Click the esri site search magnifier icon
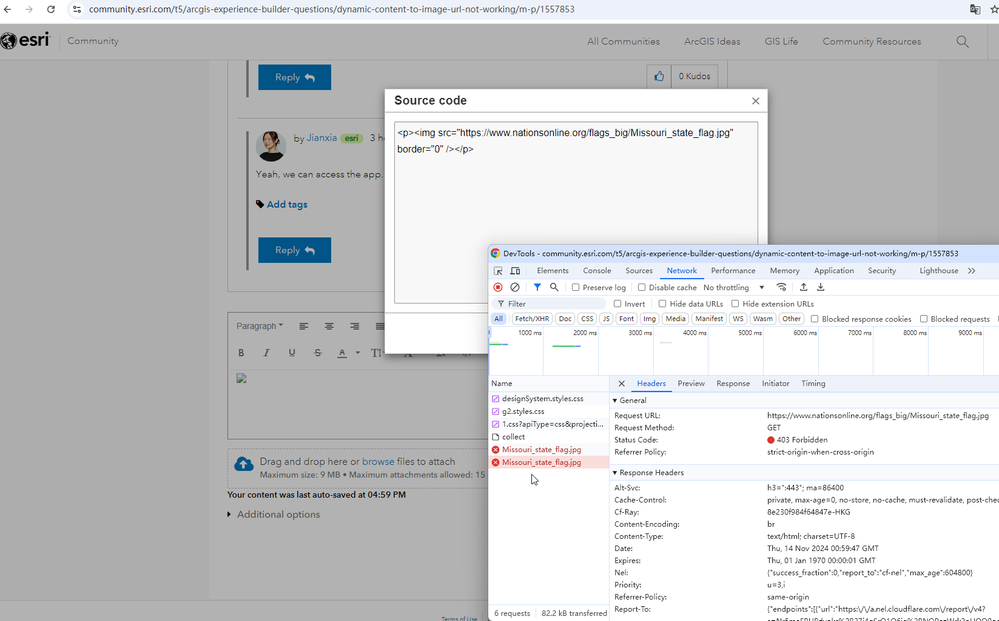The image size is (999, 621). 962,41
